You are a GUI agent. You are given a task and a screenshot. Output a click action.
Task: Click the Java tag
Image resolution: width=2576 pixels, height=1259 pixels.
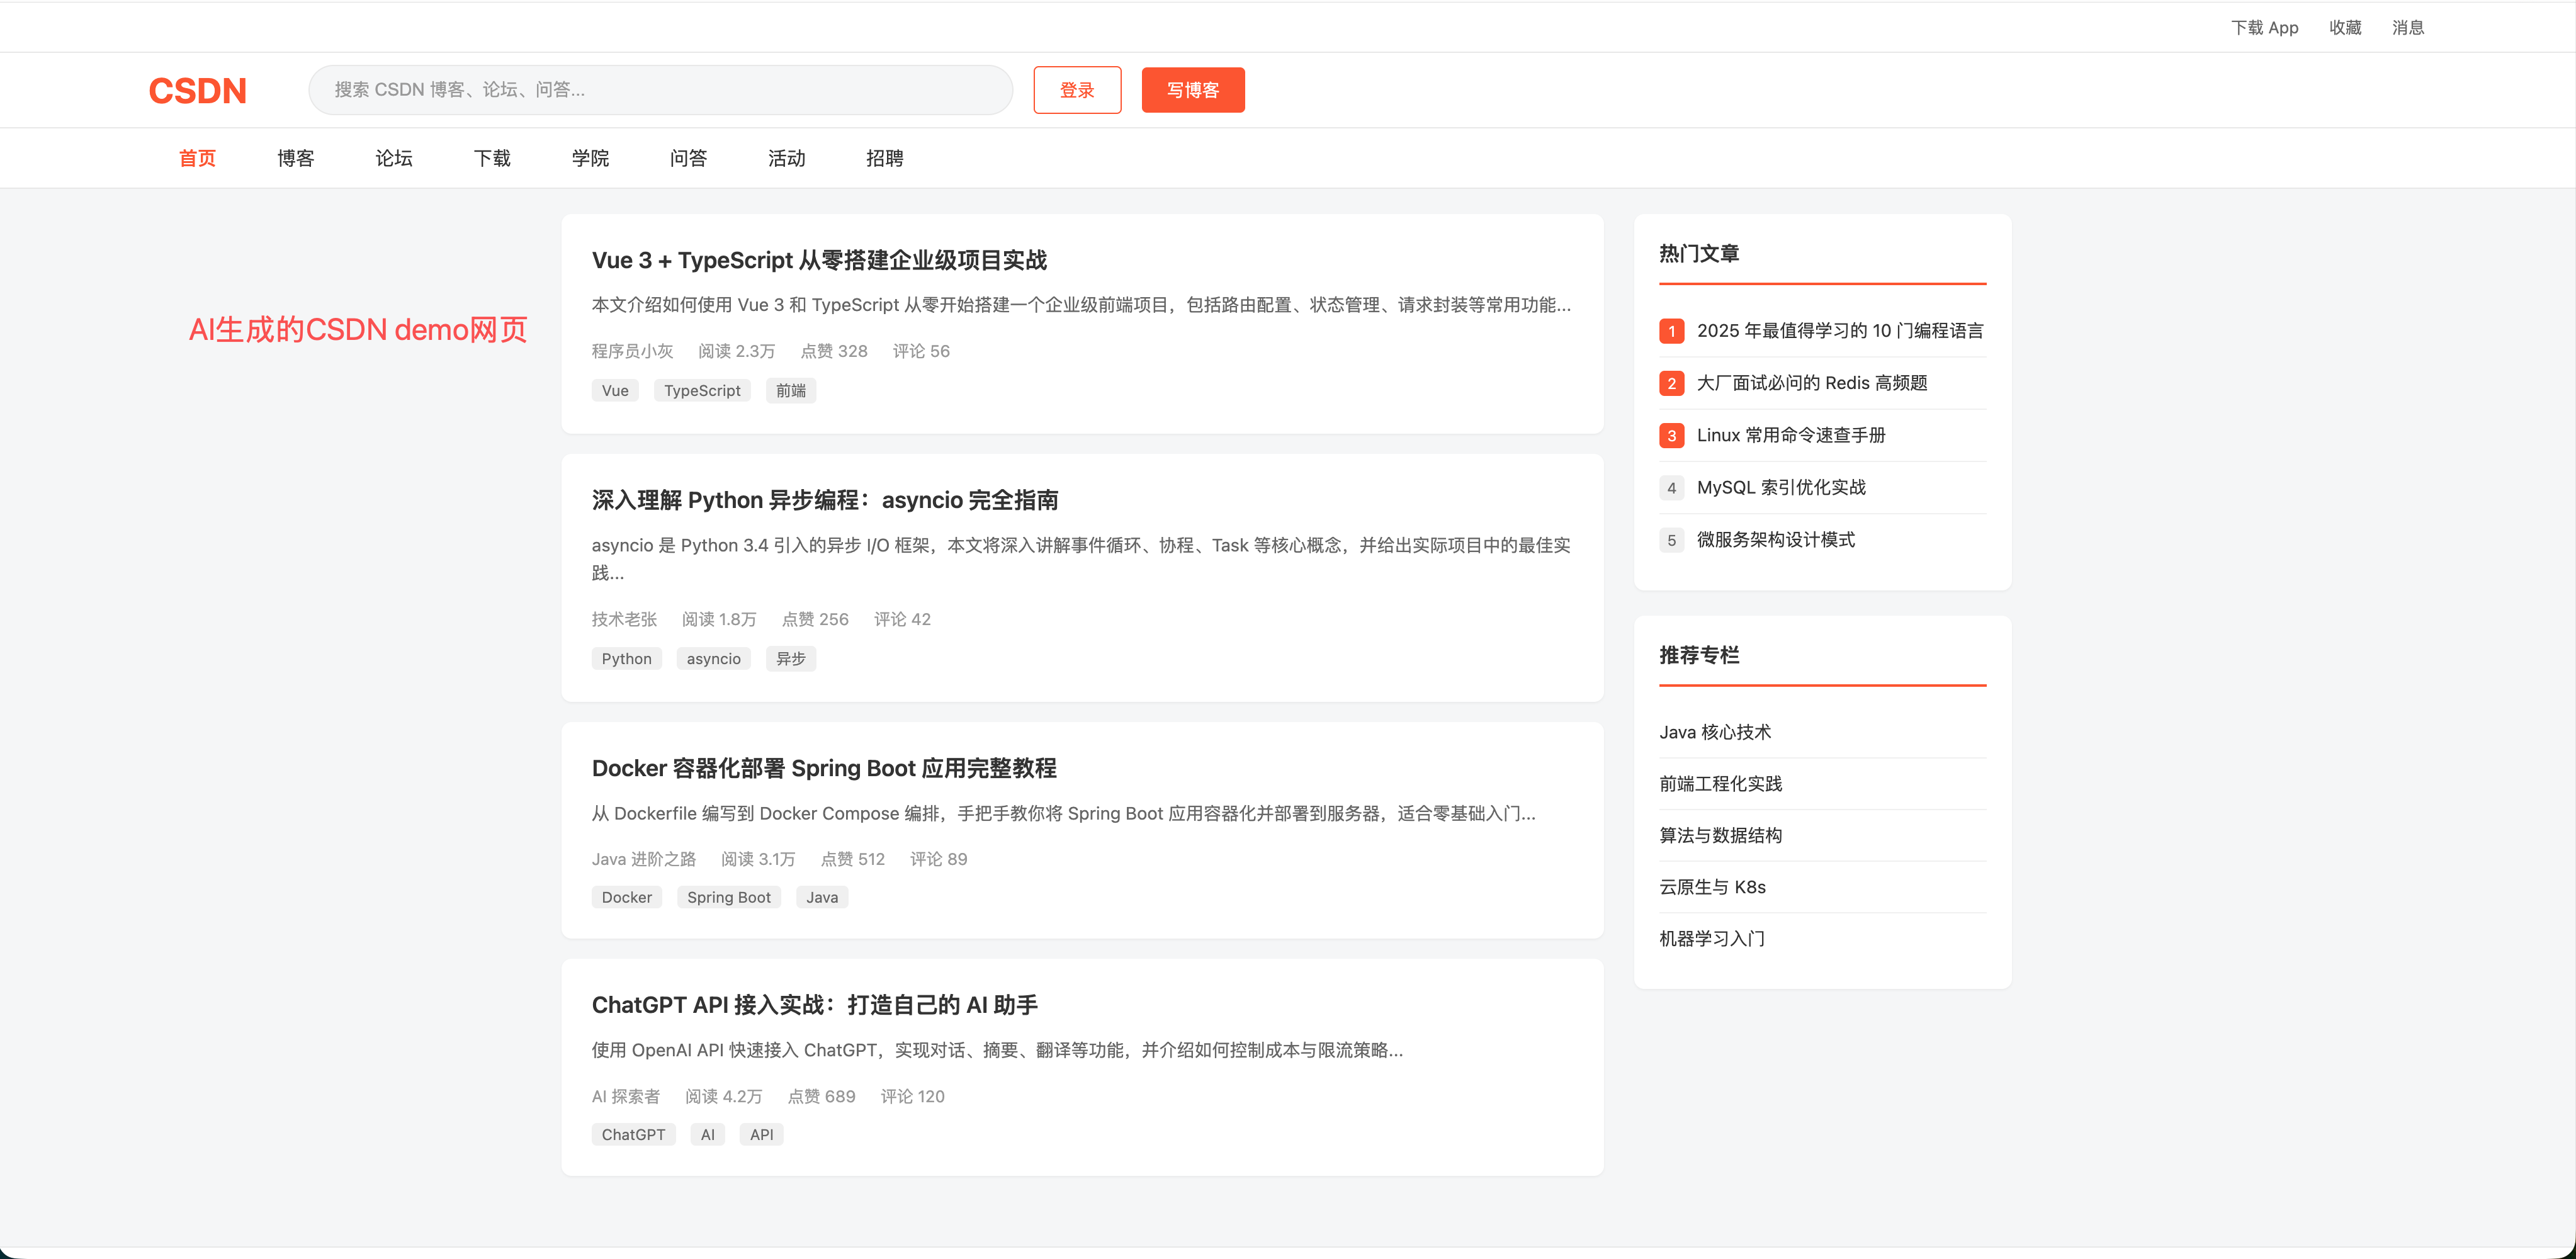[x=822, y=898]
